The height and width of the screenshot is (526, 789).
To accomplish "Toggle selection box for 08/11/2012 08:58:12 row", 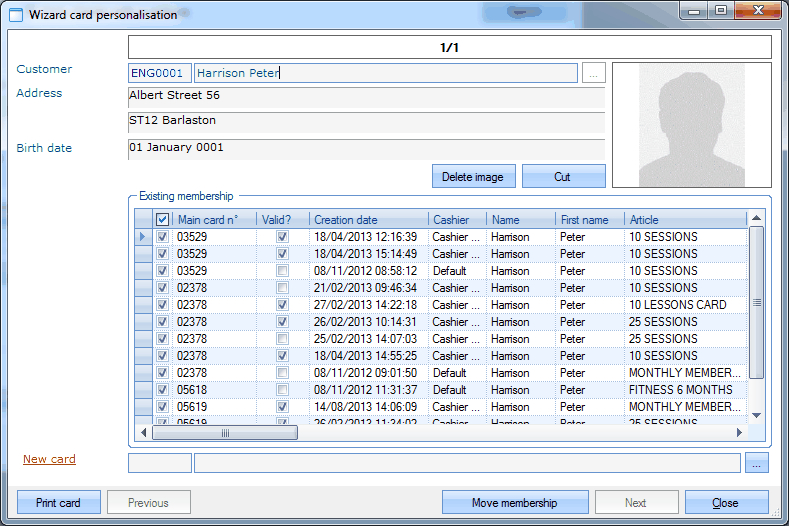I will pyautogui.click(x=162, y=271).
